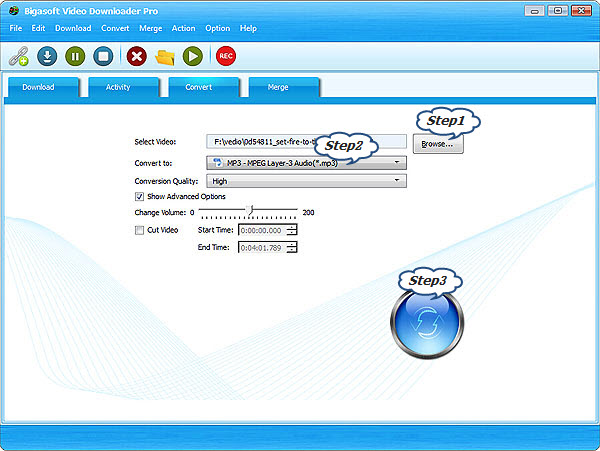Click the app logo in title bar
The height and width of the screenshot is (451, 600).
coord(13,10)
